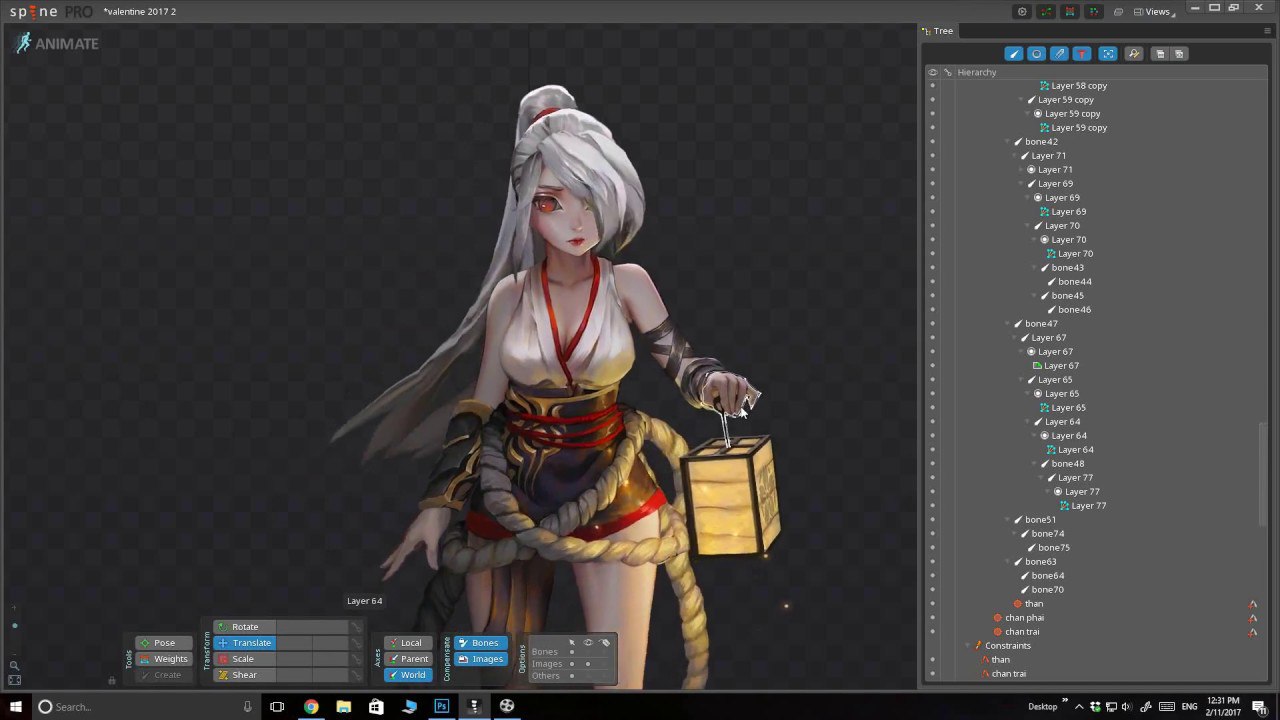The image size is (1280, 720).
Task: Click the collapse all tree button
Action: tap(1160, 54)
